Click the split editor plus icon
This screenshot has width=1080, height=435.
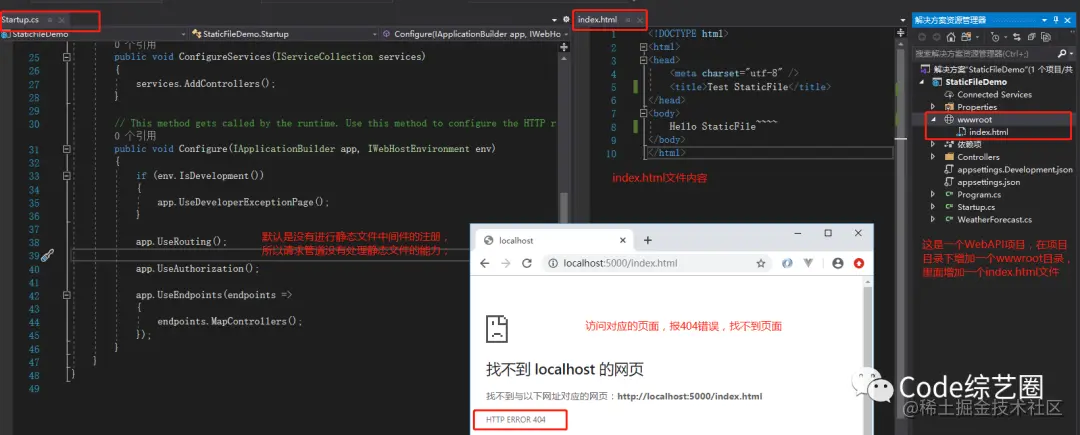click(565, 47)
